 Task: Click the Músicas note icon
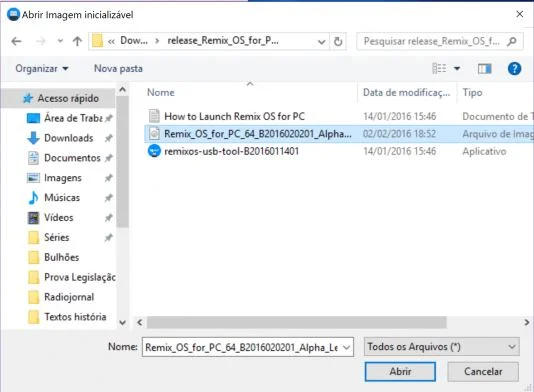tap(33, 198)
